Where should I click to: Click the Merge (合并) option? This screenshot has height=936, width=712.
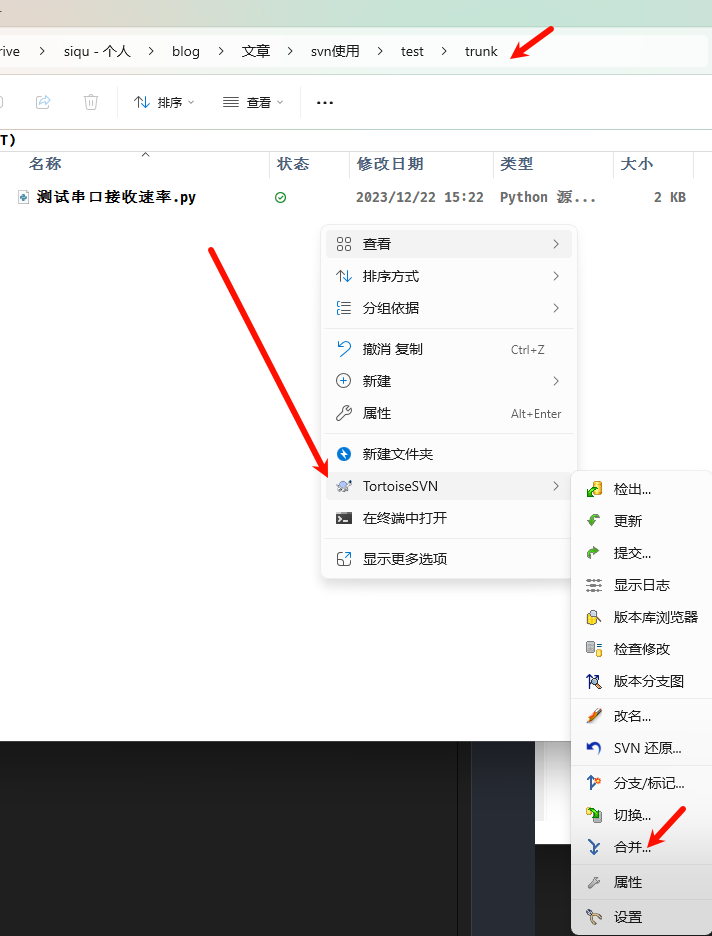632,847
